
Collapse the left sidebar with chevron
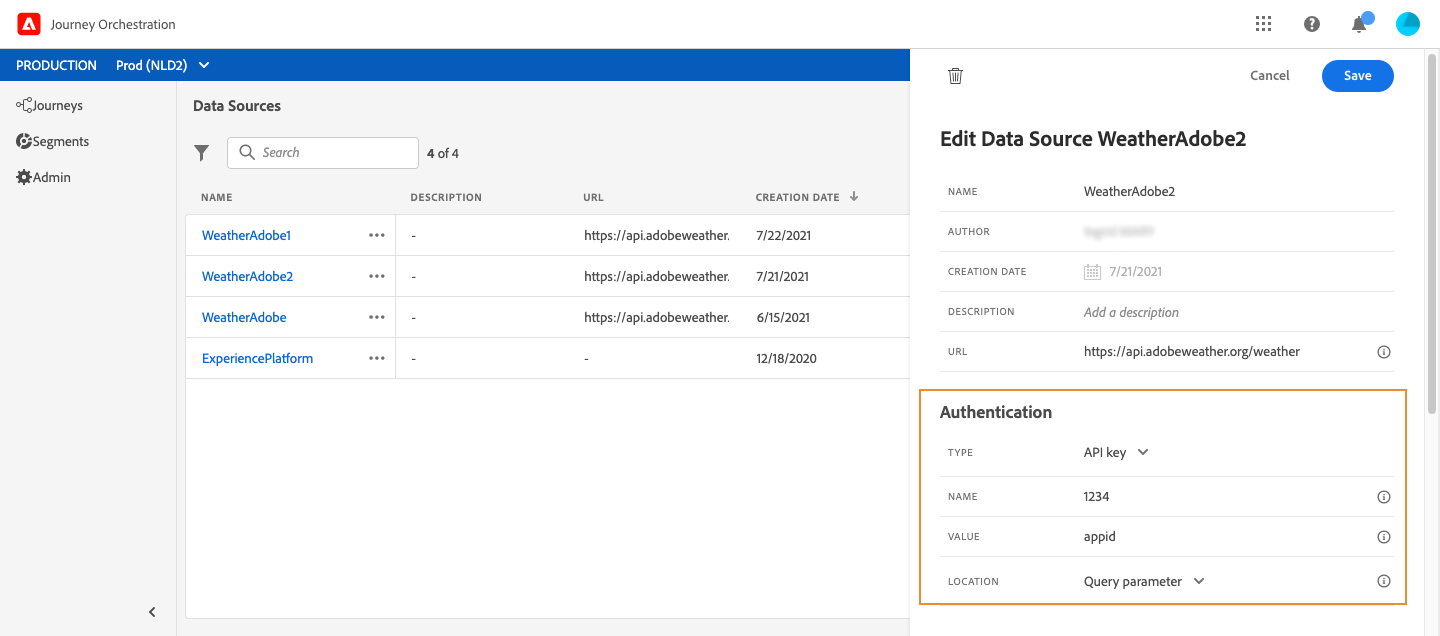[x=152, y=612]
